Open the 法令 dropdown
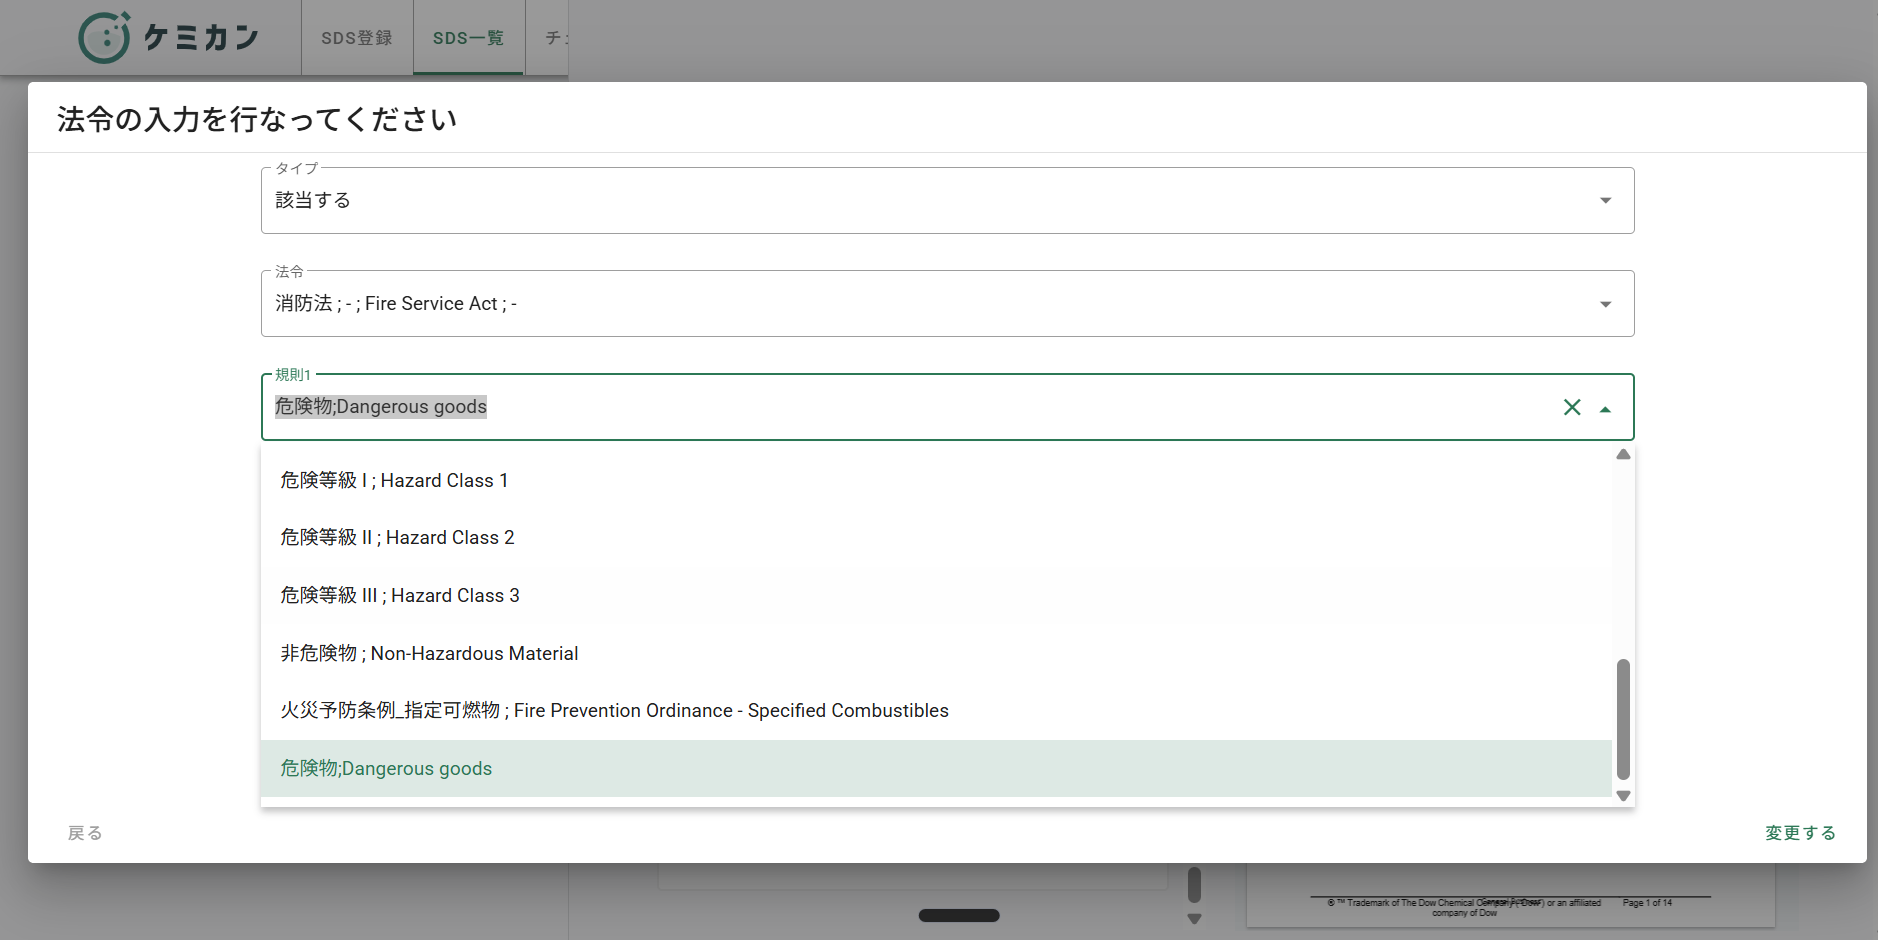 [947, 303]
